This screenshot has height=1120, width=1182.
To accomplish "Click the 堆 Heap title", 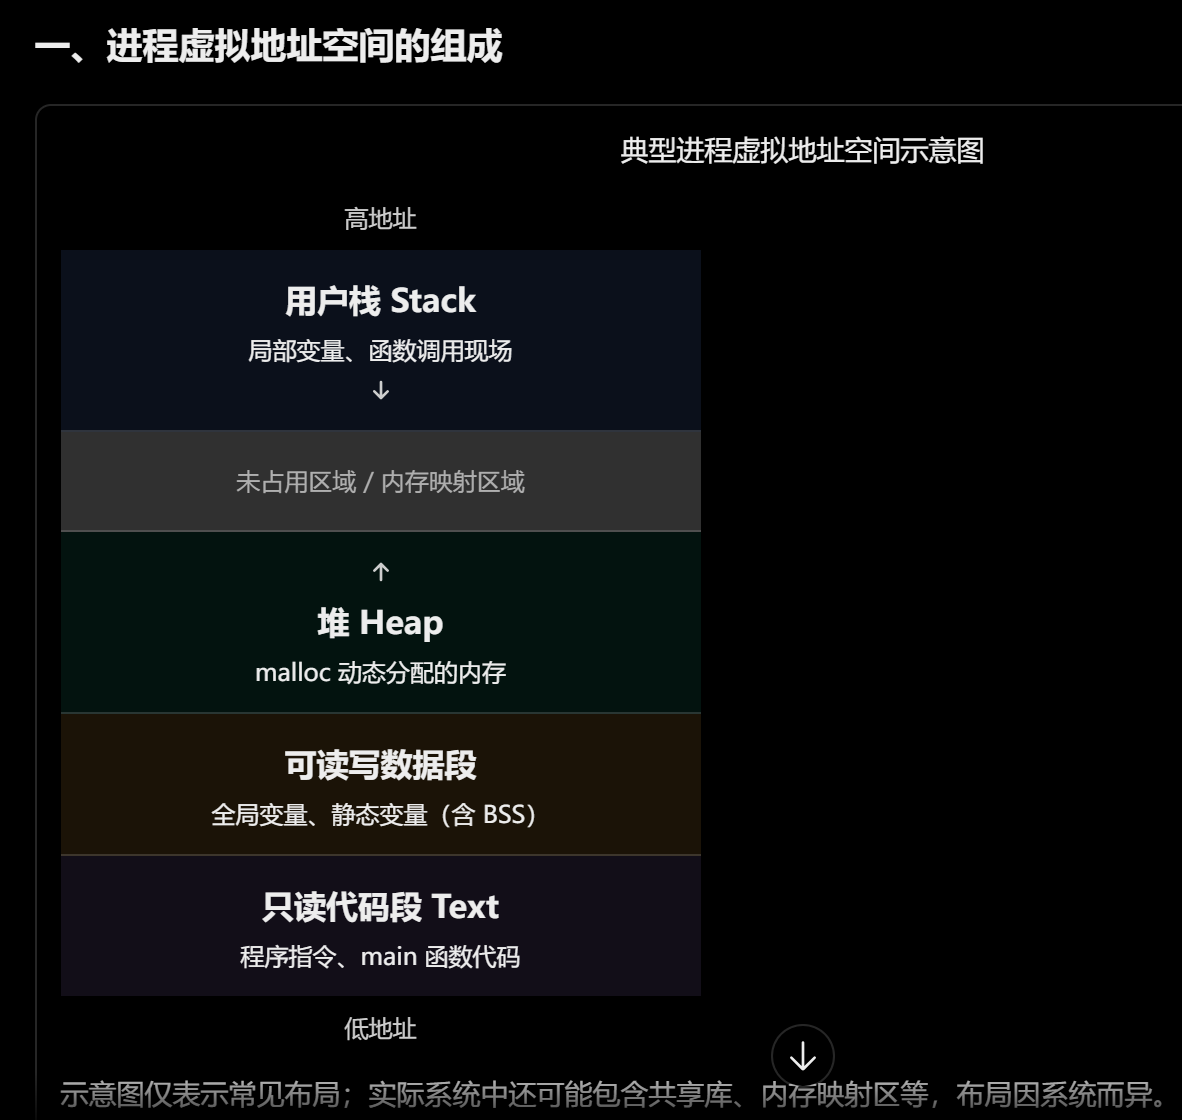I will coord(380,623).
